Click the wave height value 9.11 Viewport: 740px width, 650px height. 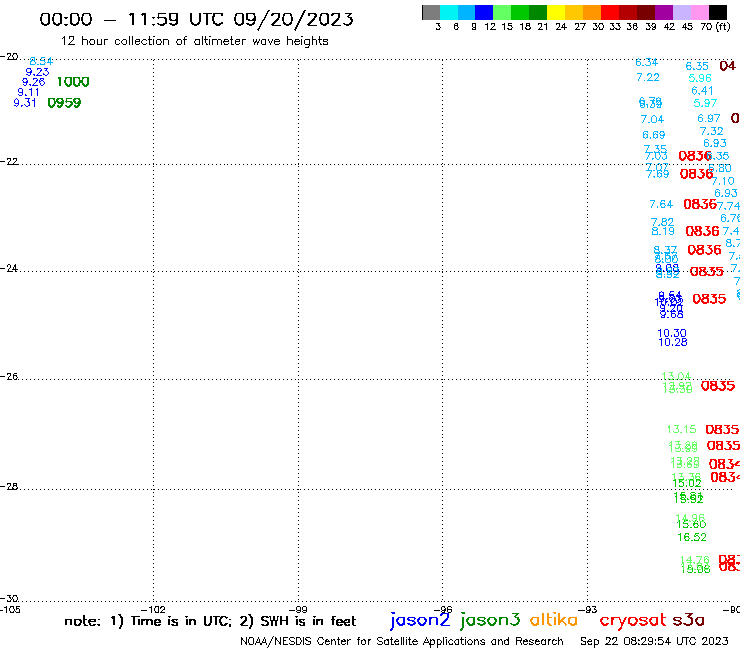click(28, 93)
